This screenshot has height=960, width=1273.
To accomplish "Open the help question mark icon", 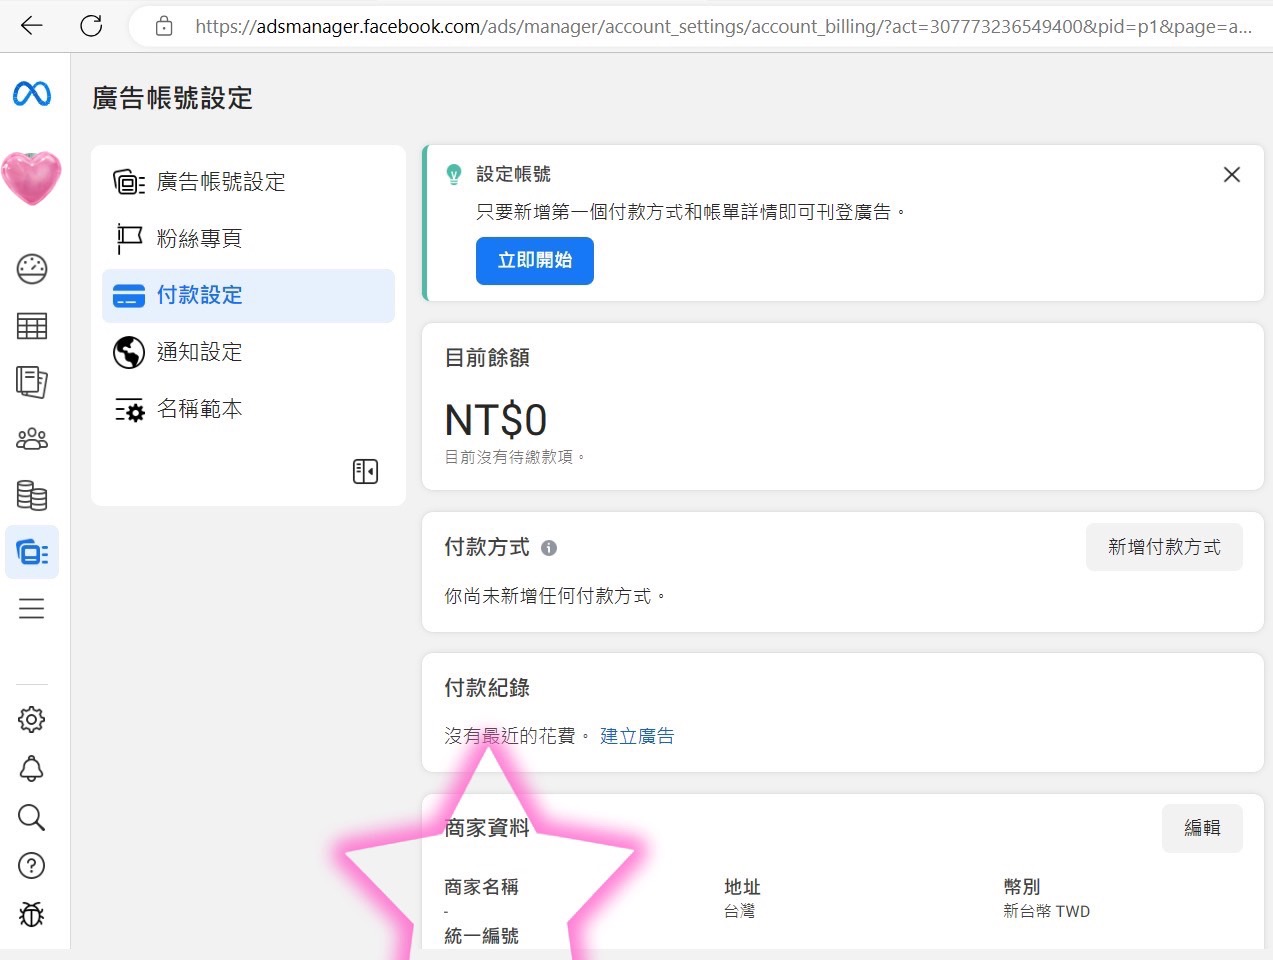I will (32, 866).
